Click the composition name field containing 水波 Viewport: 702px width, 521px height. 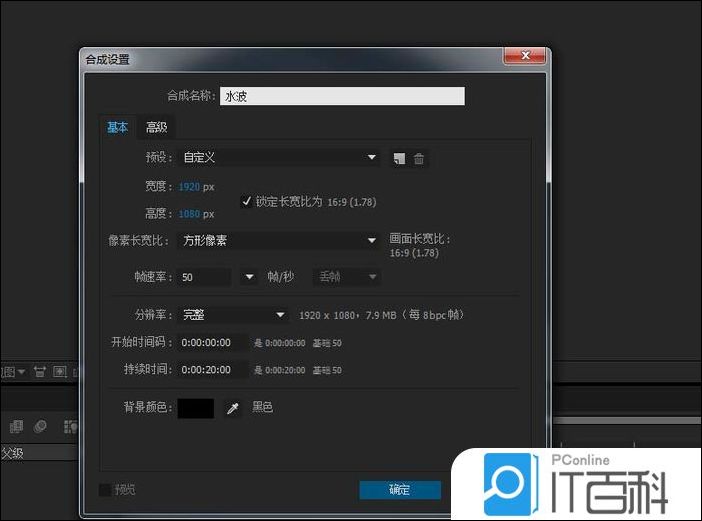tap(342, 96)
